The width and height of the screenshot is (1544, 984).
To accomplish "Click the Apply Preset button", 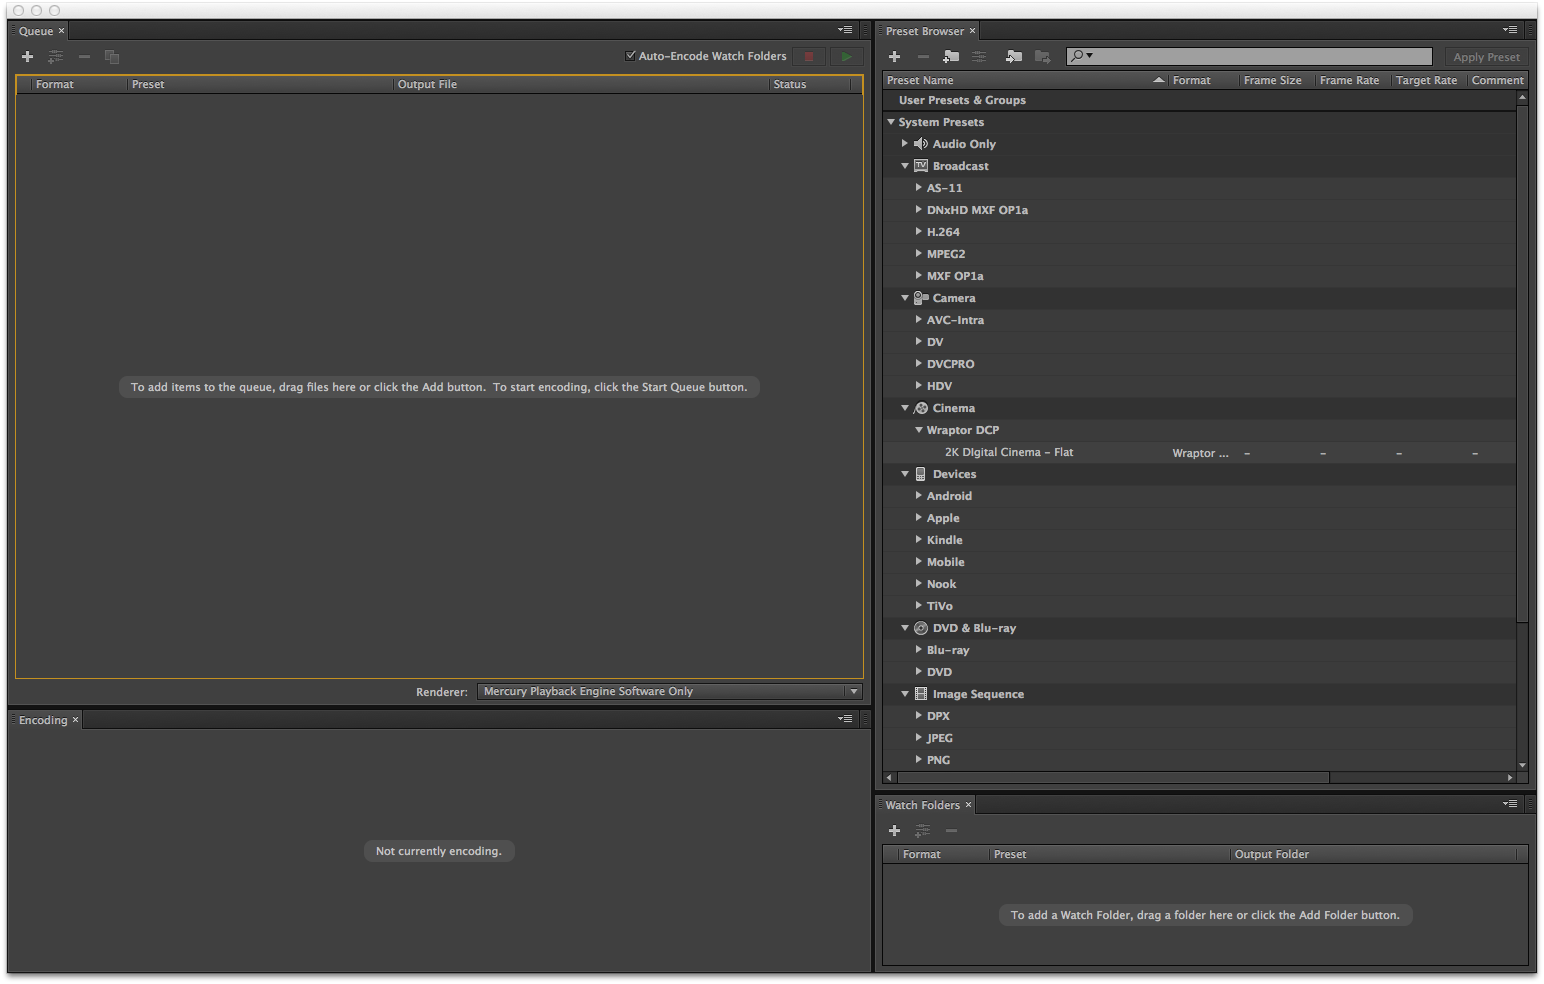I will click(1486, 57).
